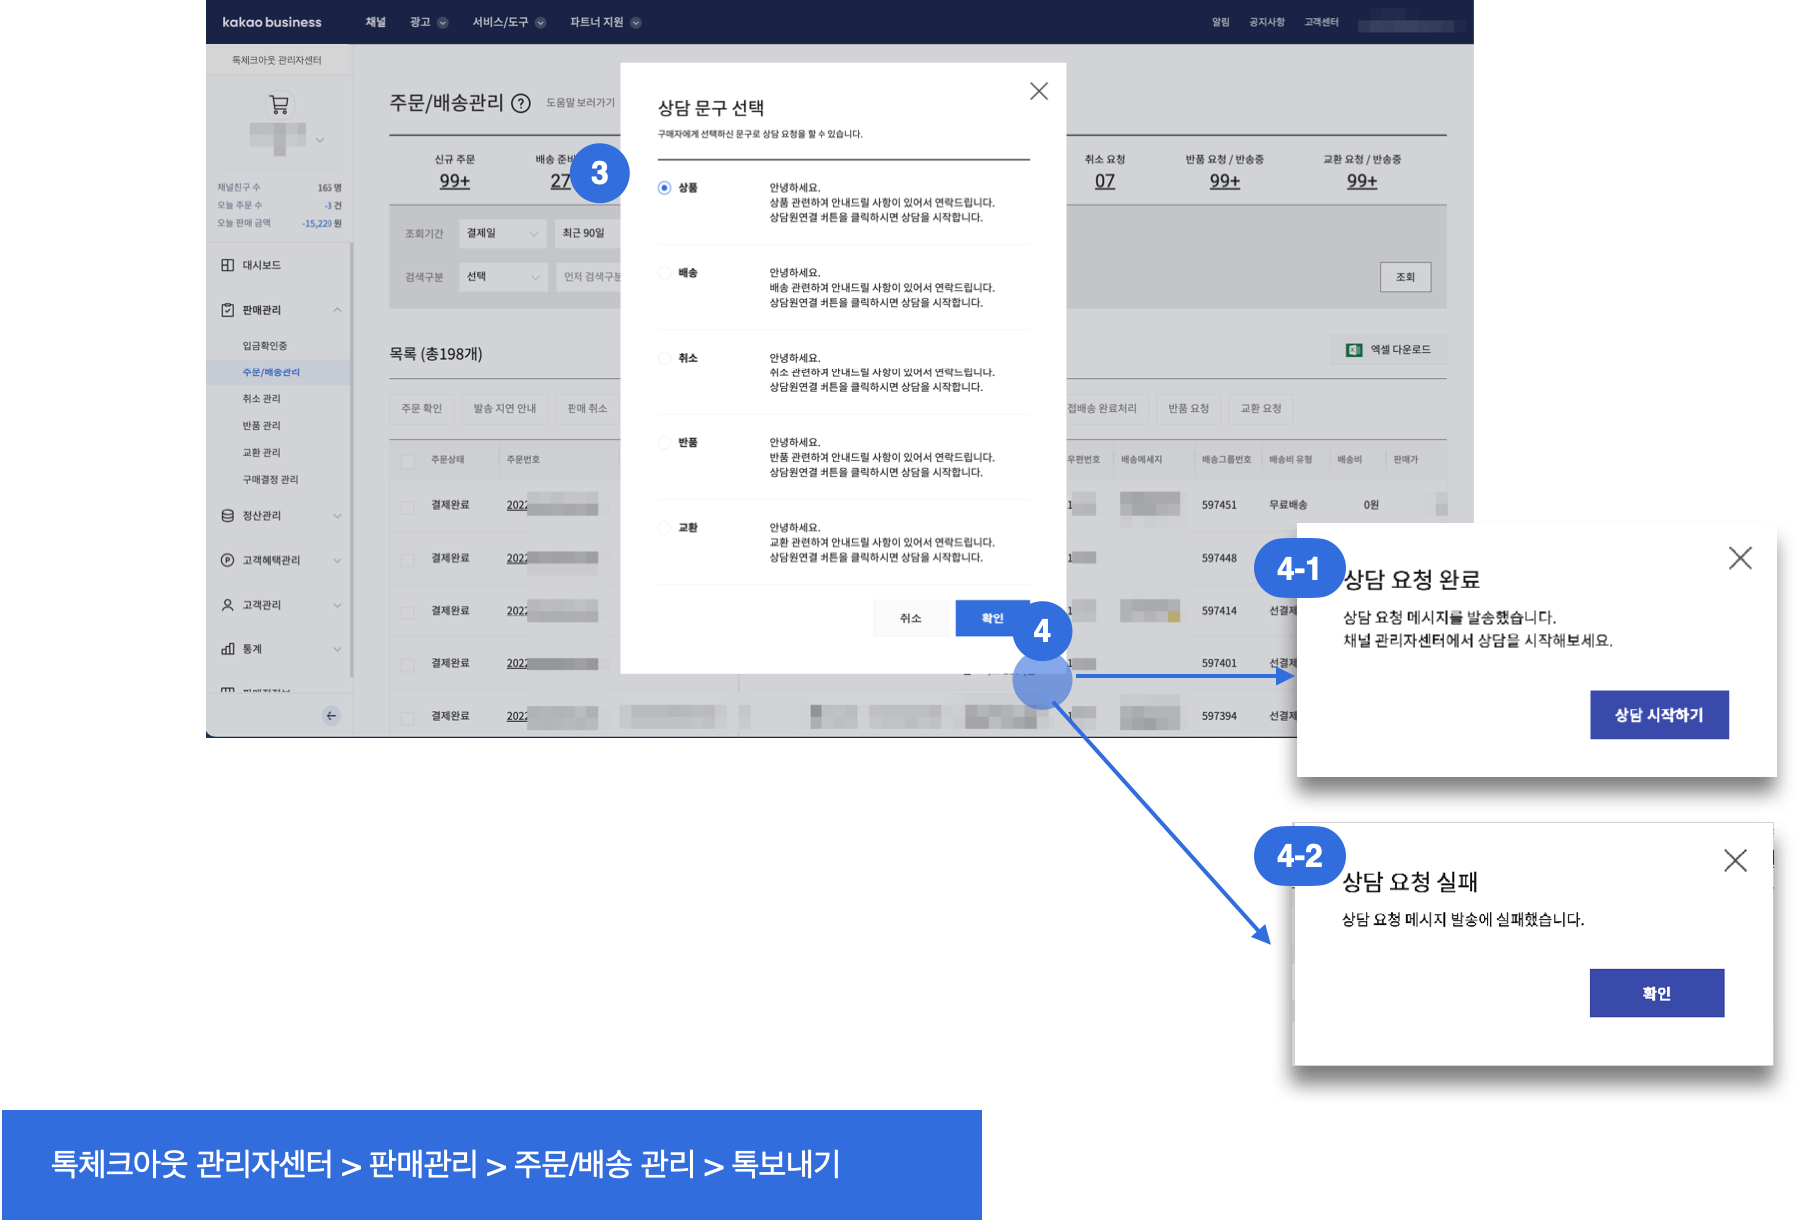Click the Excel download icon
This screenshot has width=1798, height=1222.
[1354, 350]
